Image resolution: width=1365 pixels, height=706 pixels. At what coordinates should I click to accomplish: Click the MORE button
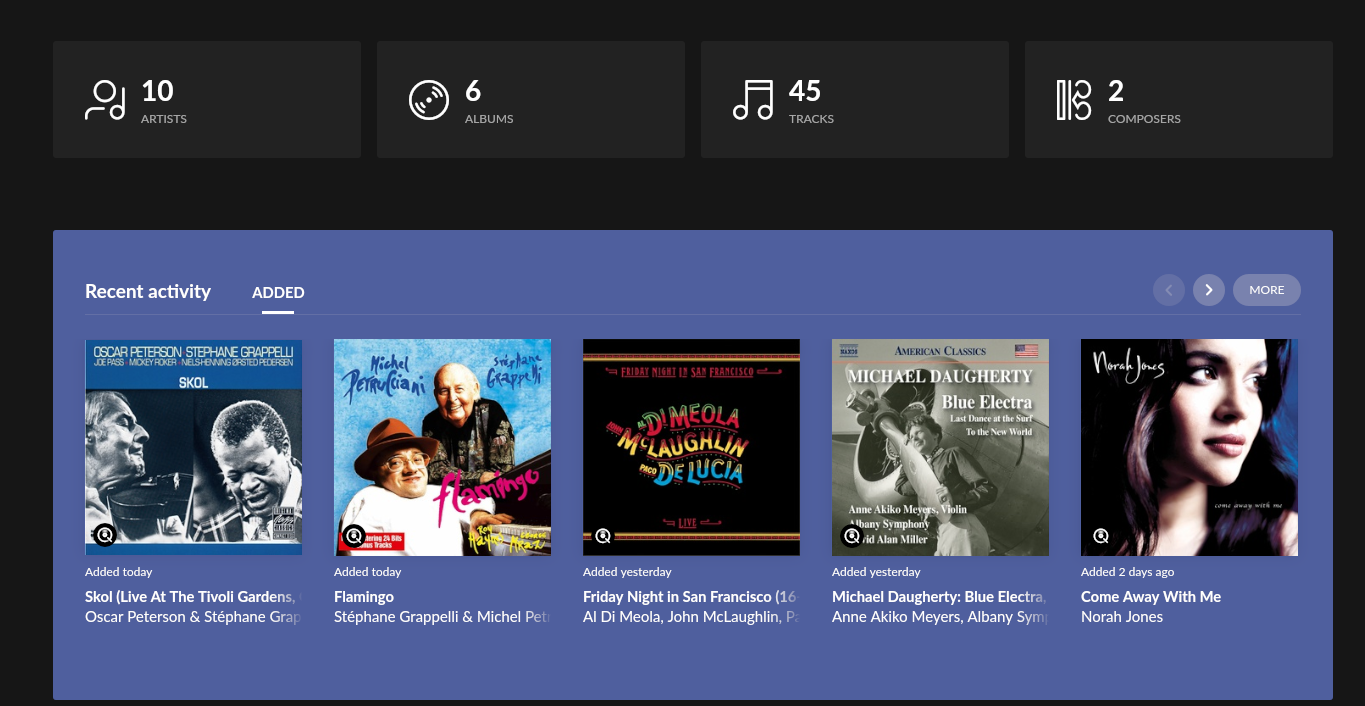[1267, 290]
